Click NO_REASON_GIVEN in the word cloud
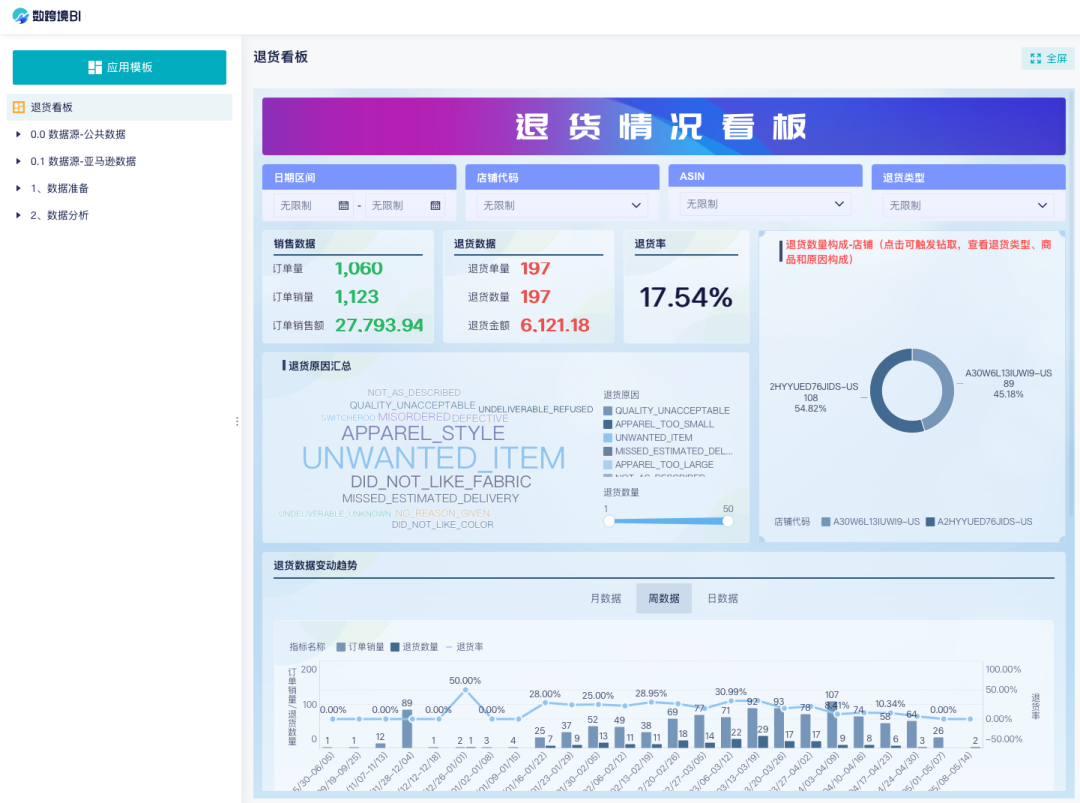Viewport: 1080px width, 803px height. (x=442, y=513)
